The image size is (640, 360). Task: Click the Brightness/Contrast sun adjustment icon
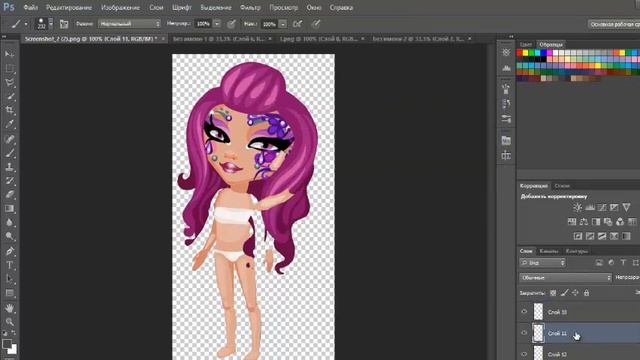[577, 207]
